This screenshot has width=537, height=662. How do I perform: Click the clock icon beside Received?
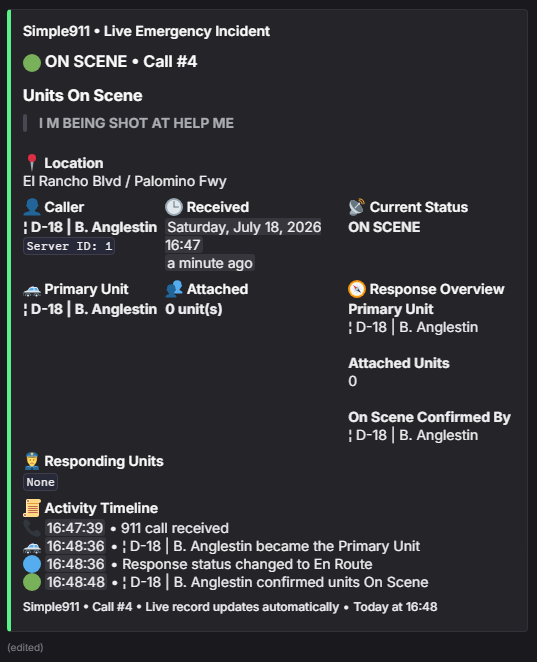click(174, 207)
